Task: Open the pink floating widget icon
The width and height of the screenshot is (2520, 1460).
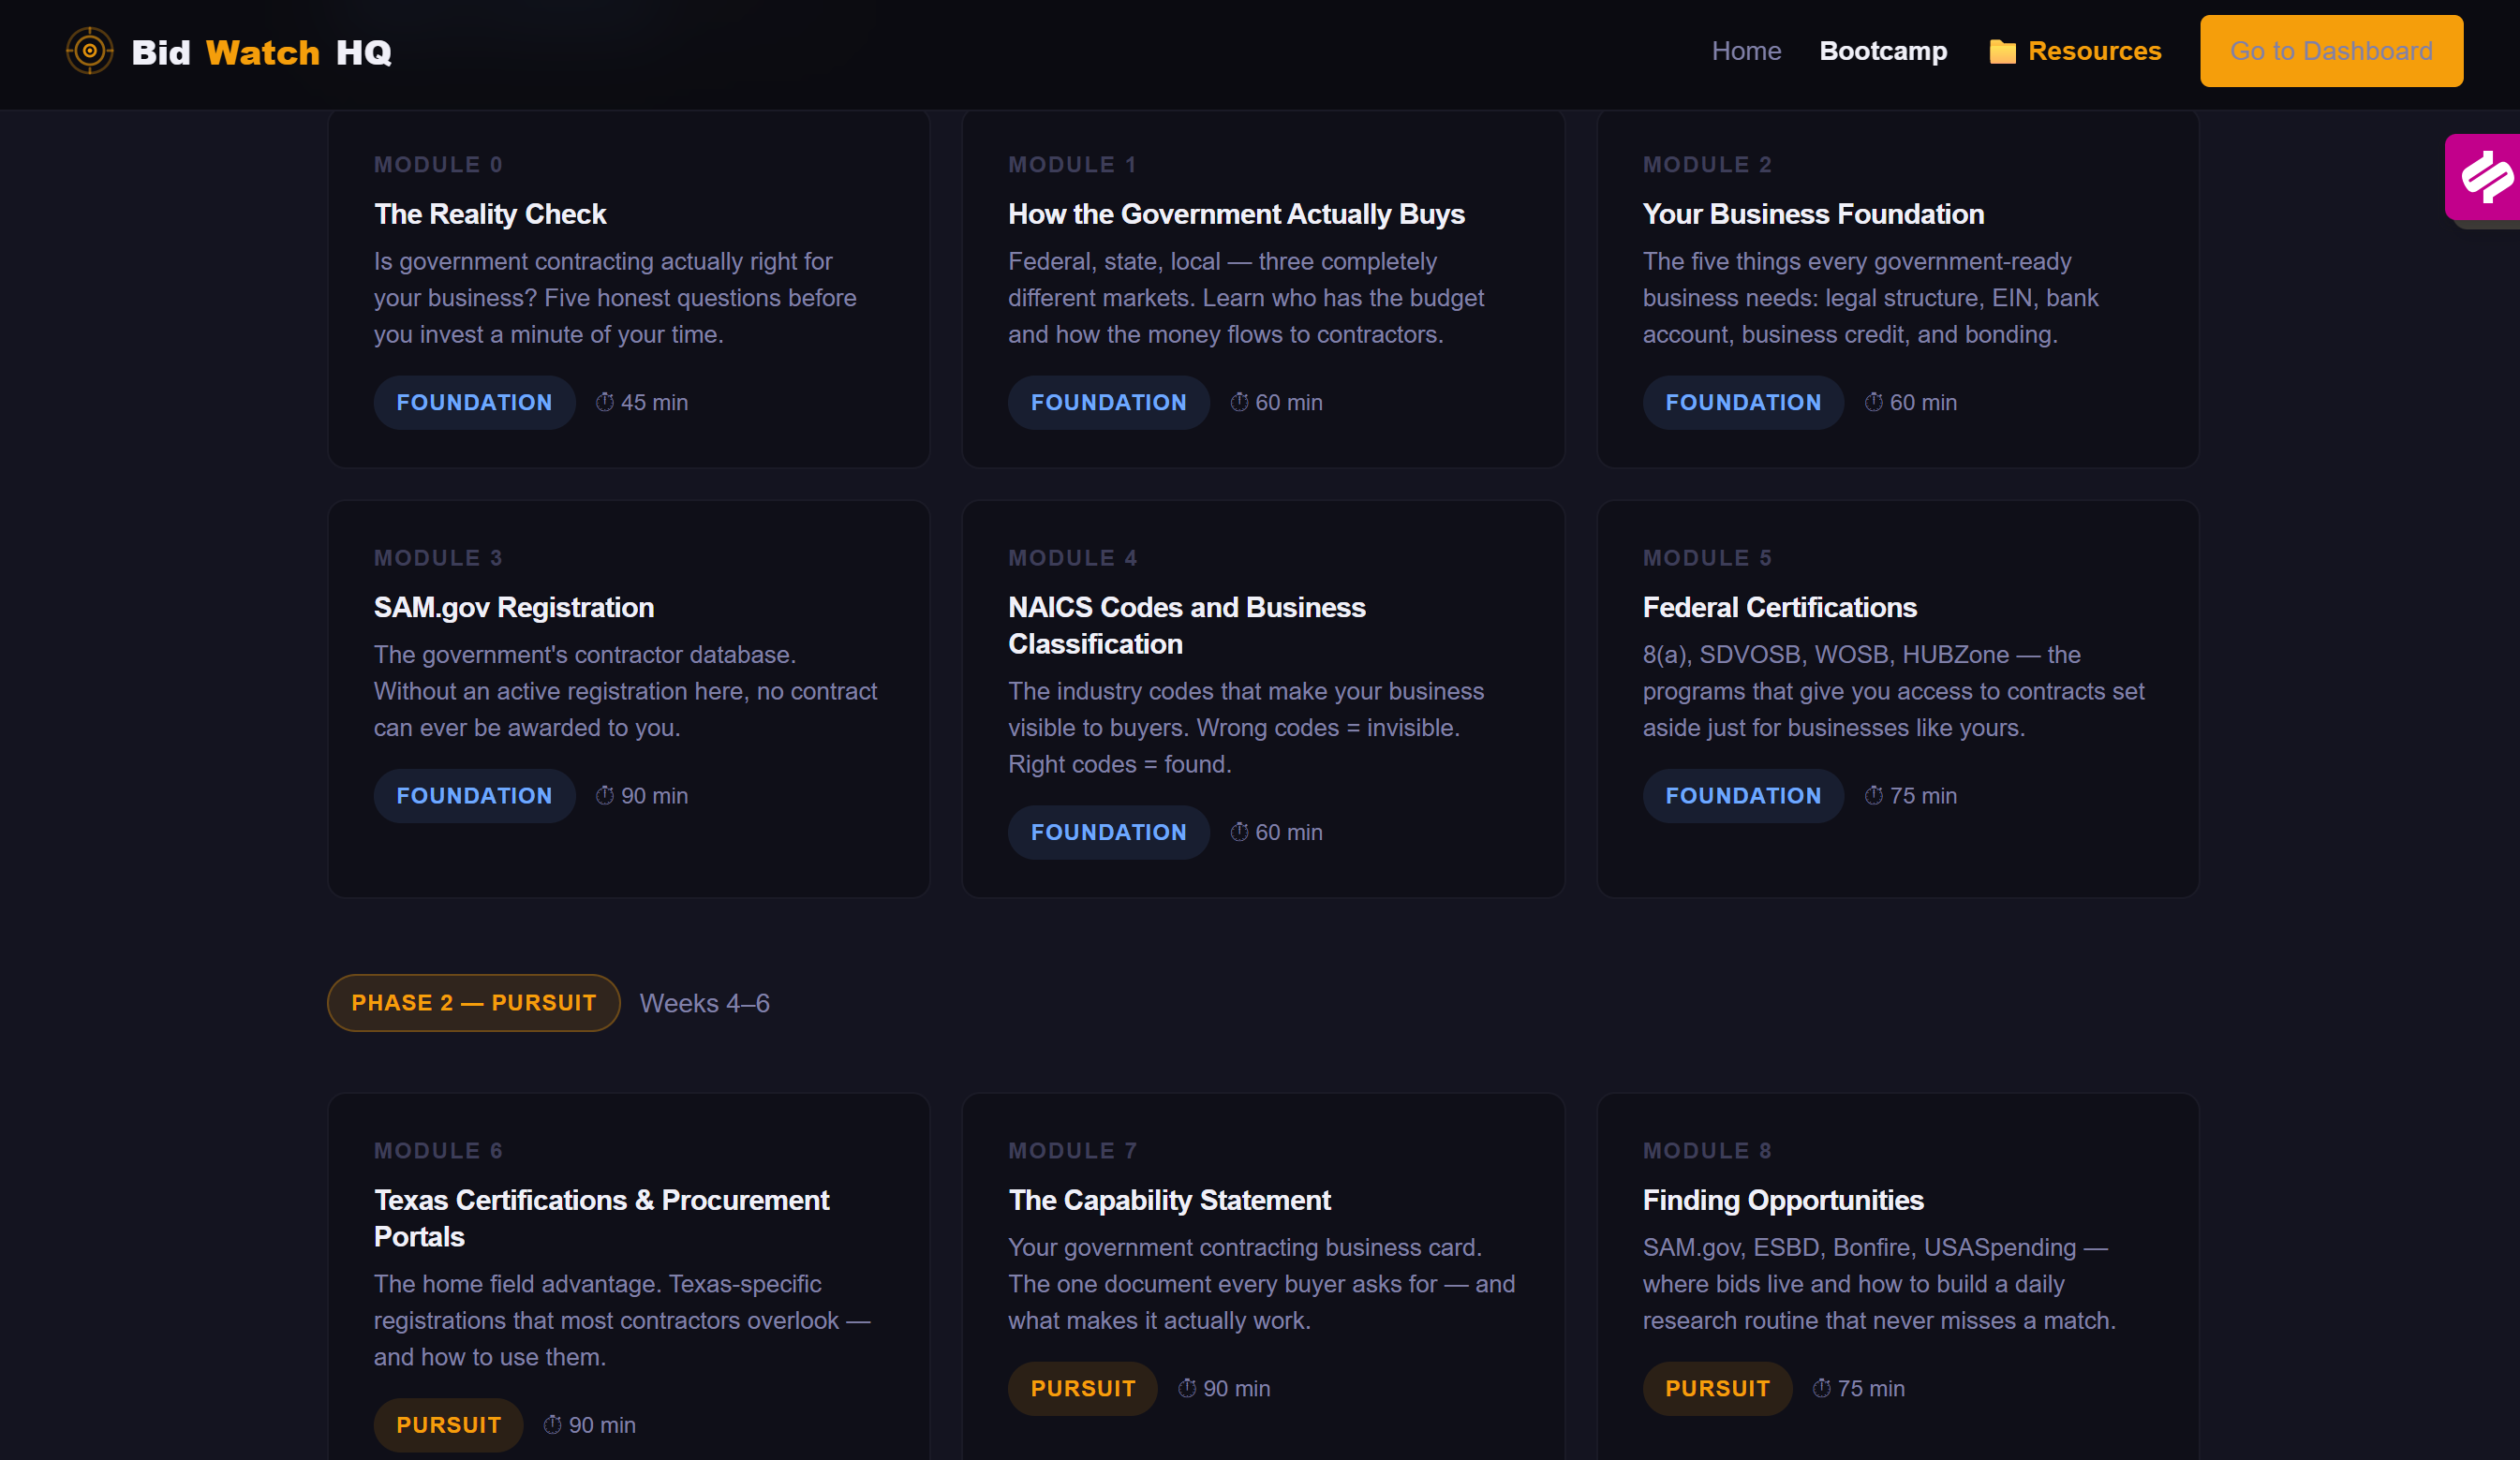Action: point(2484,177)
